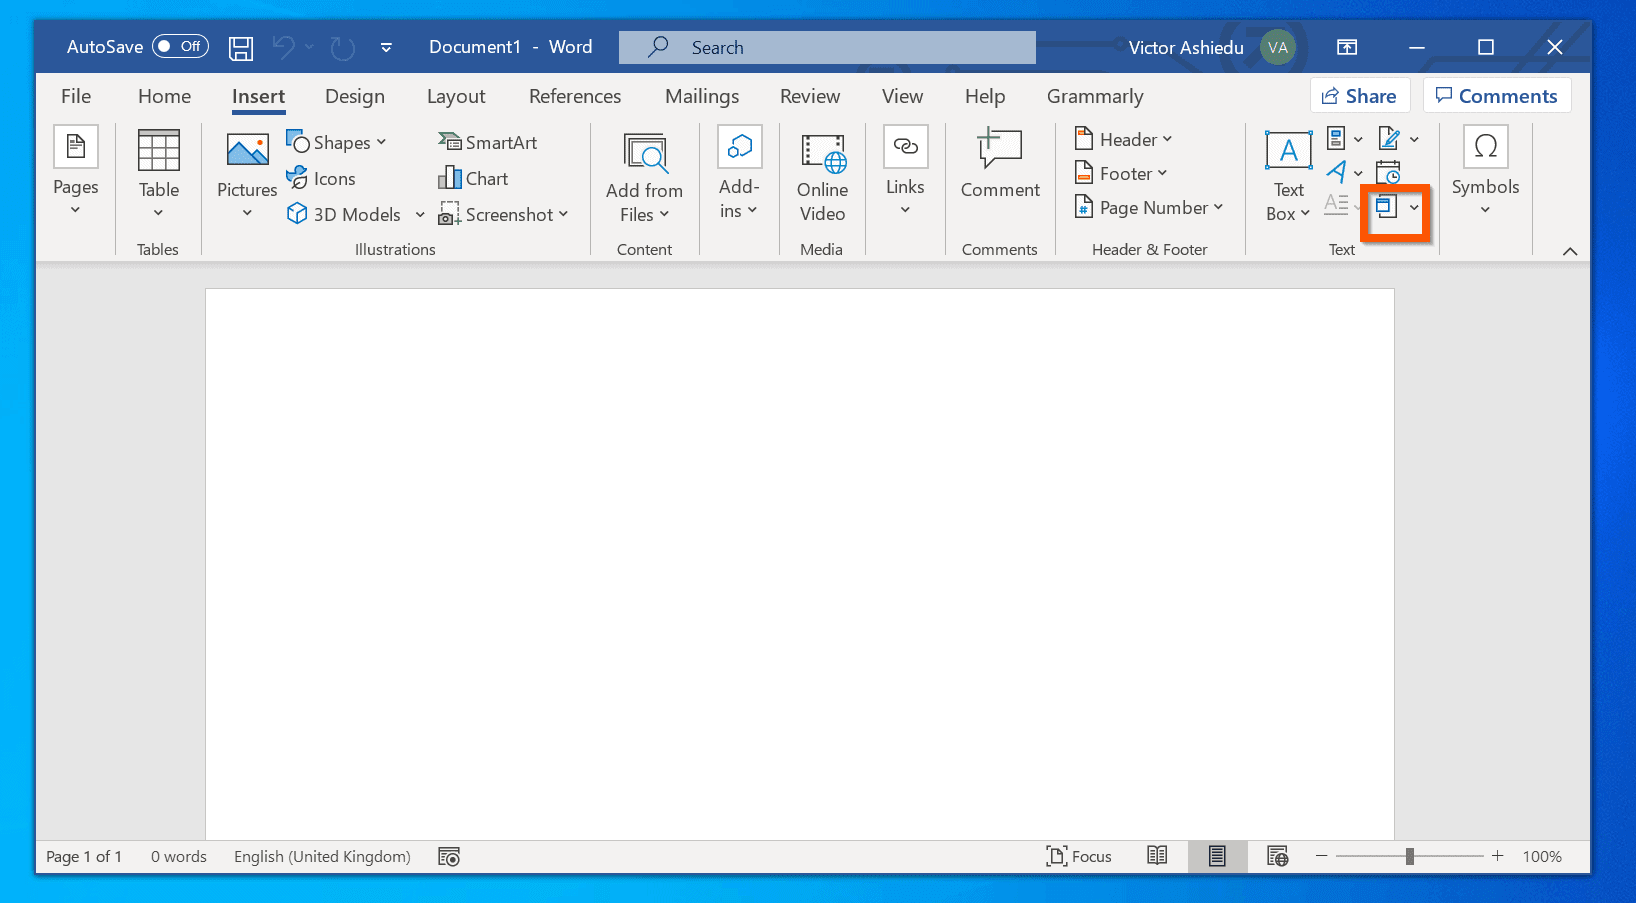Image resolution: width=1636 pixels, height=903 pixels.
Task: Switch to the Review tab
Action: [x=810, y=96]
